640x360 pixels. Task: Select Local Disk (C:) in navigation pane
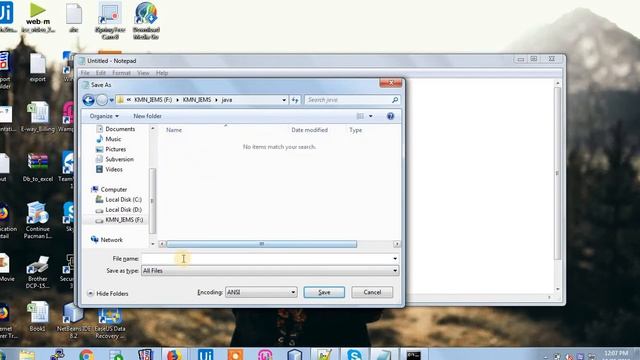tap(119, 200)
